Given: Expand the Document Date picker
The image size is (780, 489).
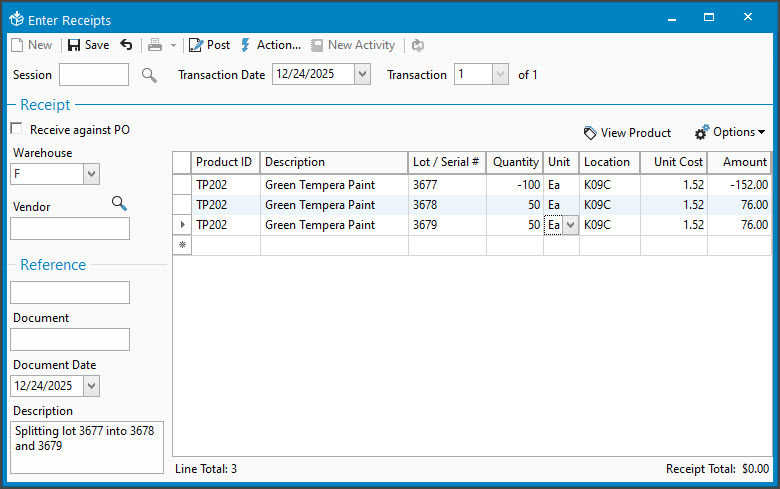Looking at the screenshot, I should (x=91, y=385).
